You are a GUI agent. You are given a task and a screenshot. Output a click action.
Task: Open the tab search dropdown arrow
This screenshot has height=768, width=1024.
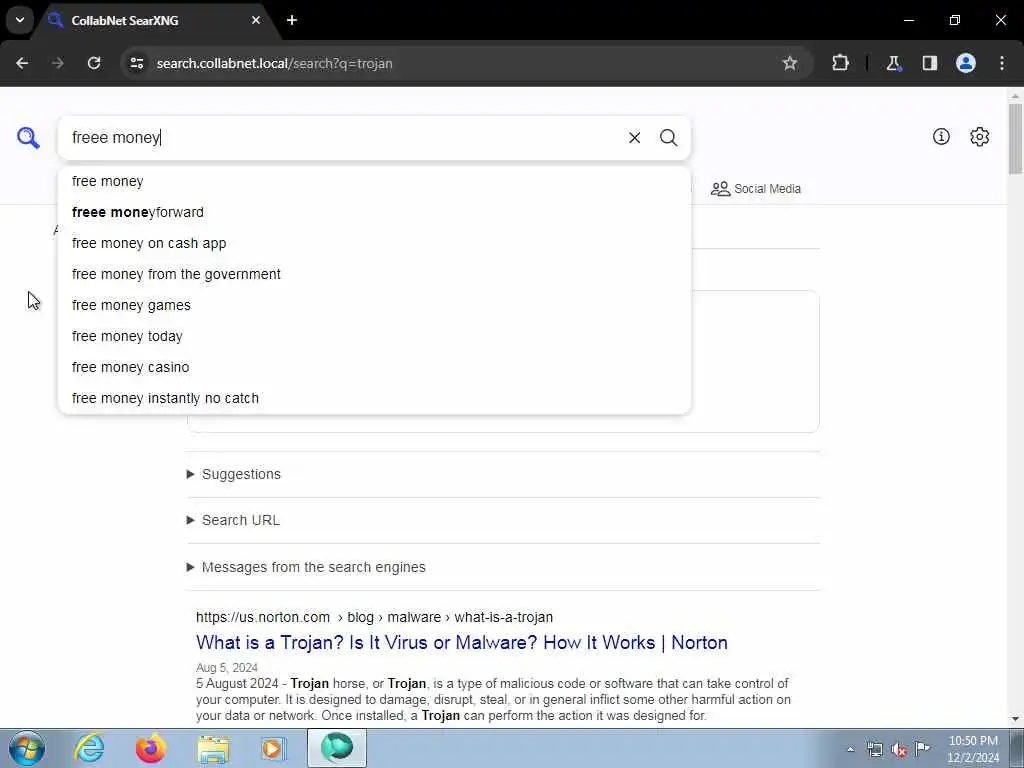pos(20,20)
